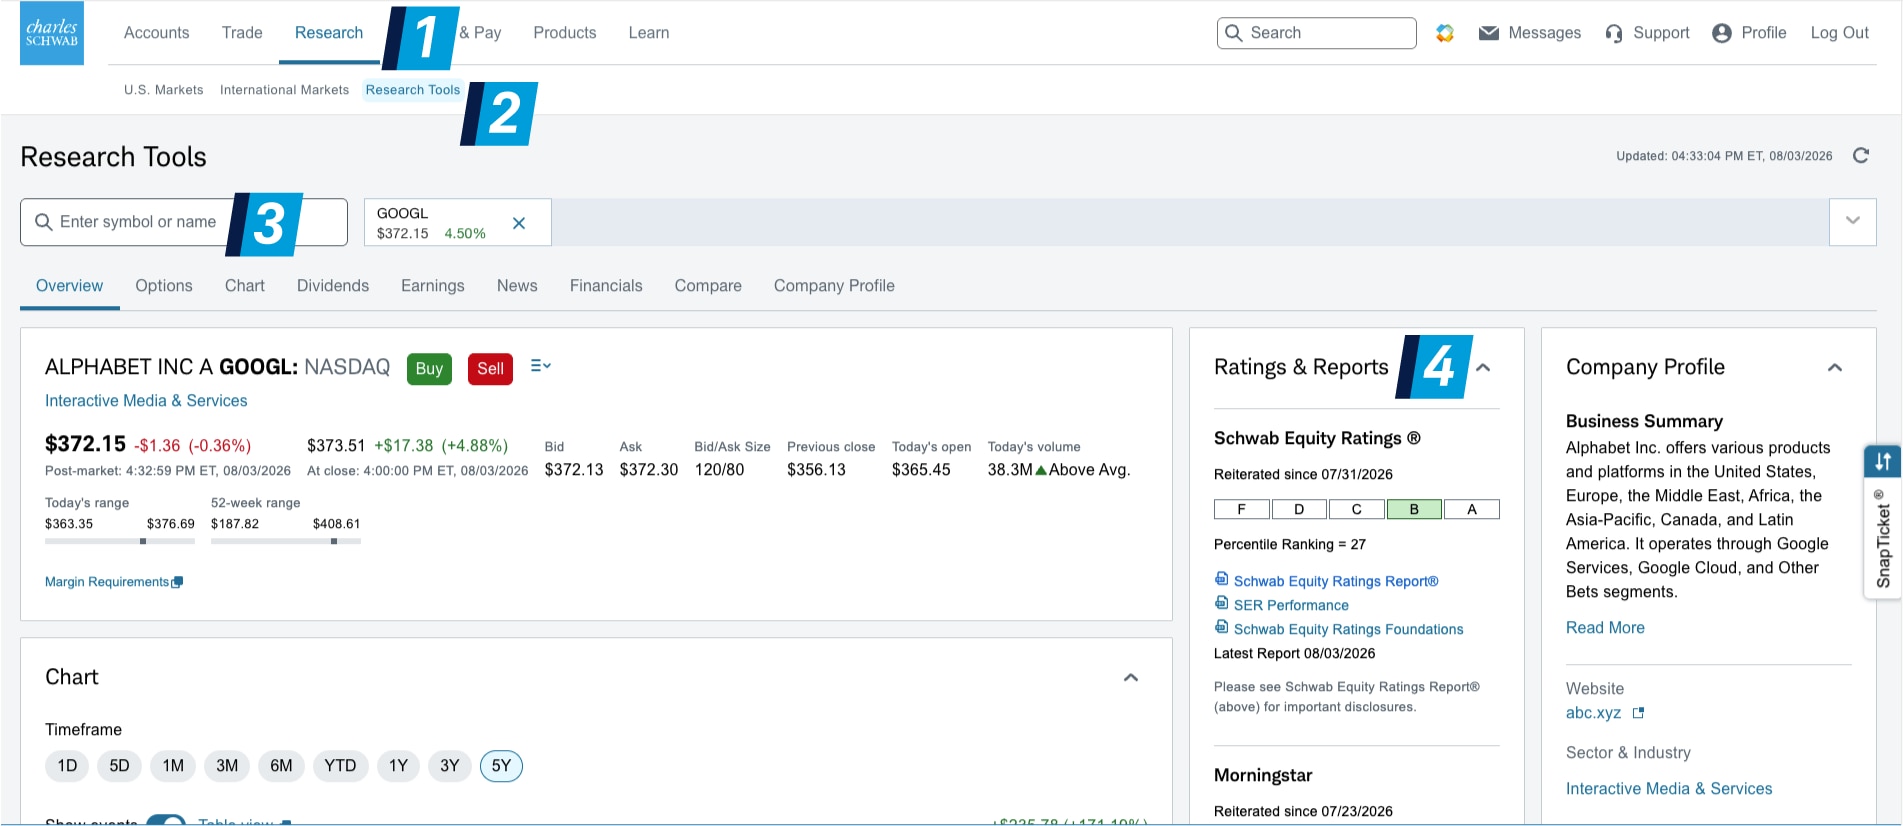The height and width of the screenshot is (826, 1903).
Task: Go to U.S. Markets submenu
Action: coord(164,90)
